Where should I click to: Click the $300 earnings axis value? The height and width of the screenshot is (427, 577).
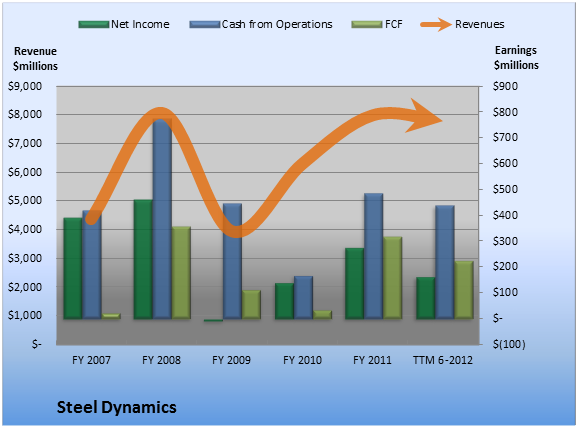[x=505, y=241]
